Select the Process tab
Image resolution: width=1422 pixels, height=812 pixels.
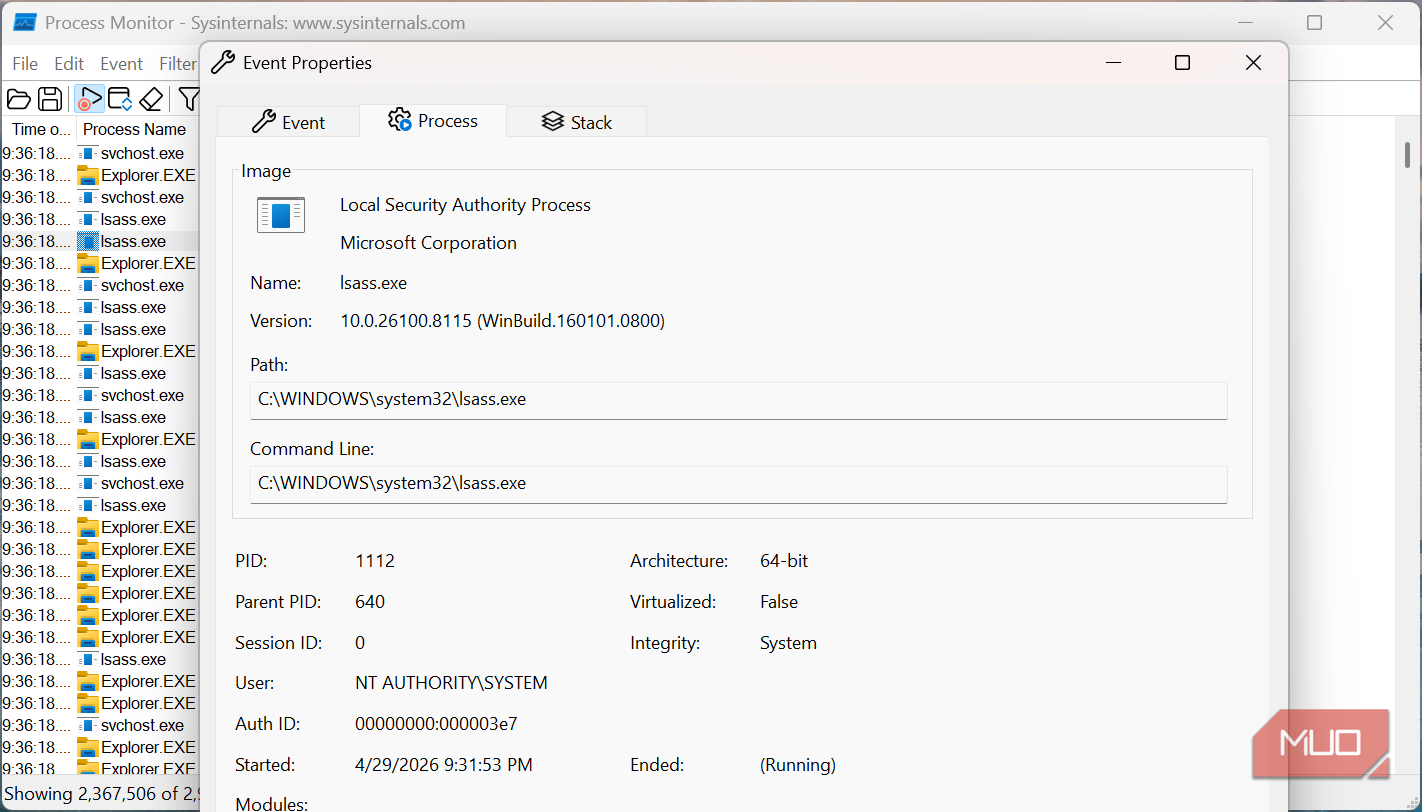[433, 121]
